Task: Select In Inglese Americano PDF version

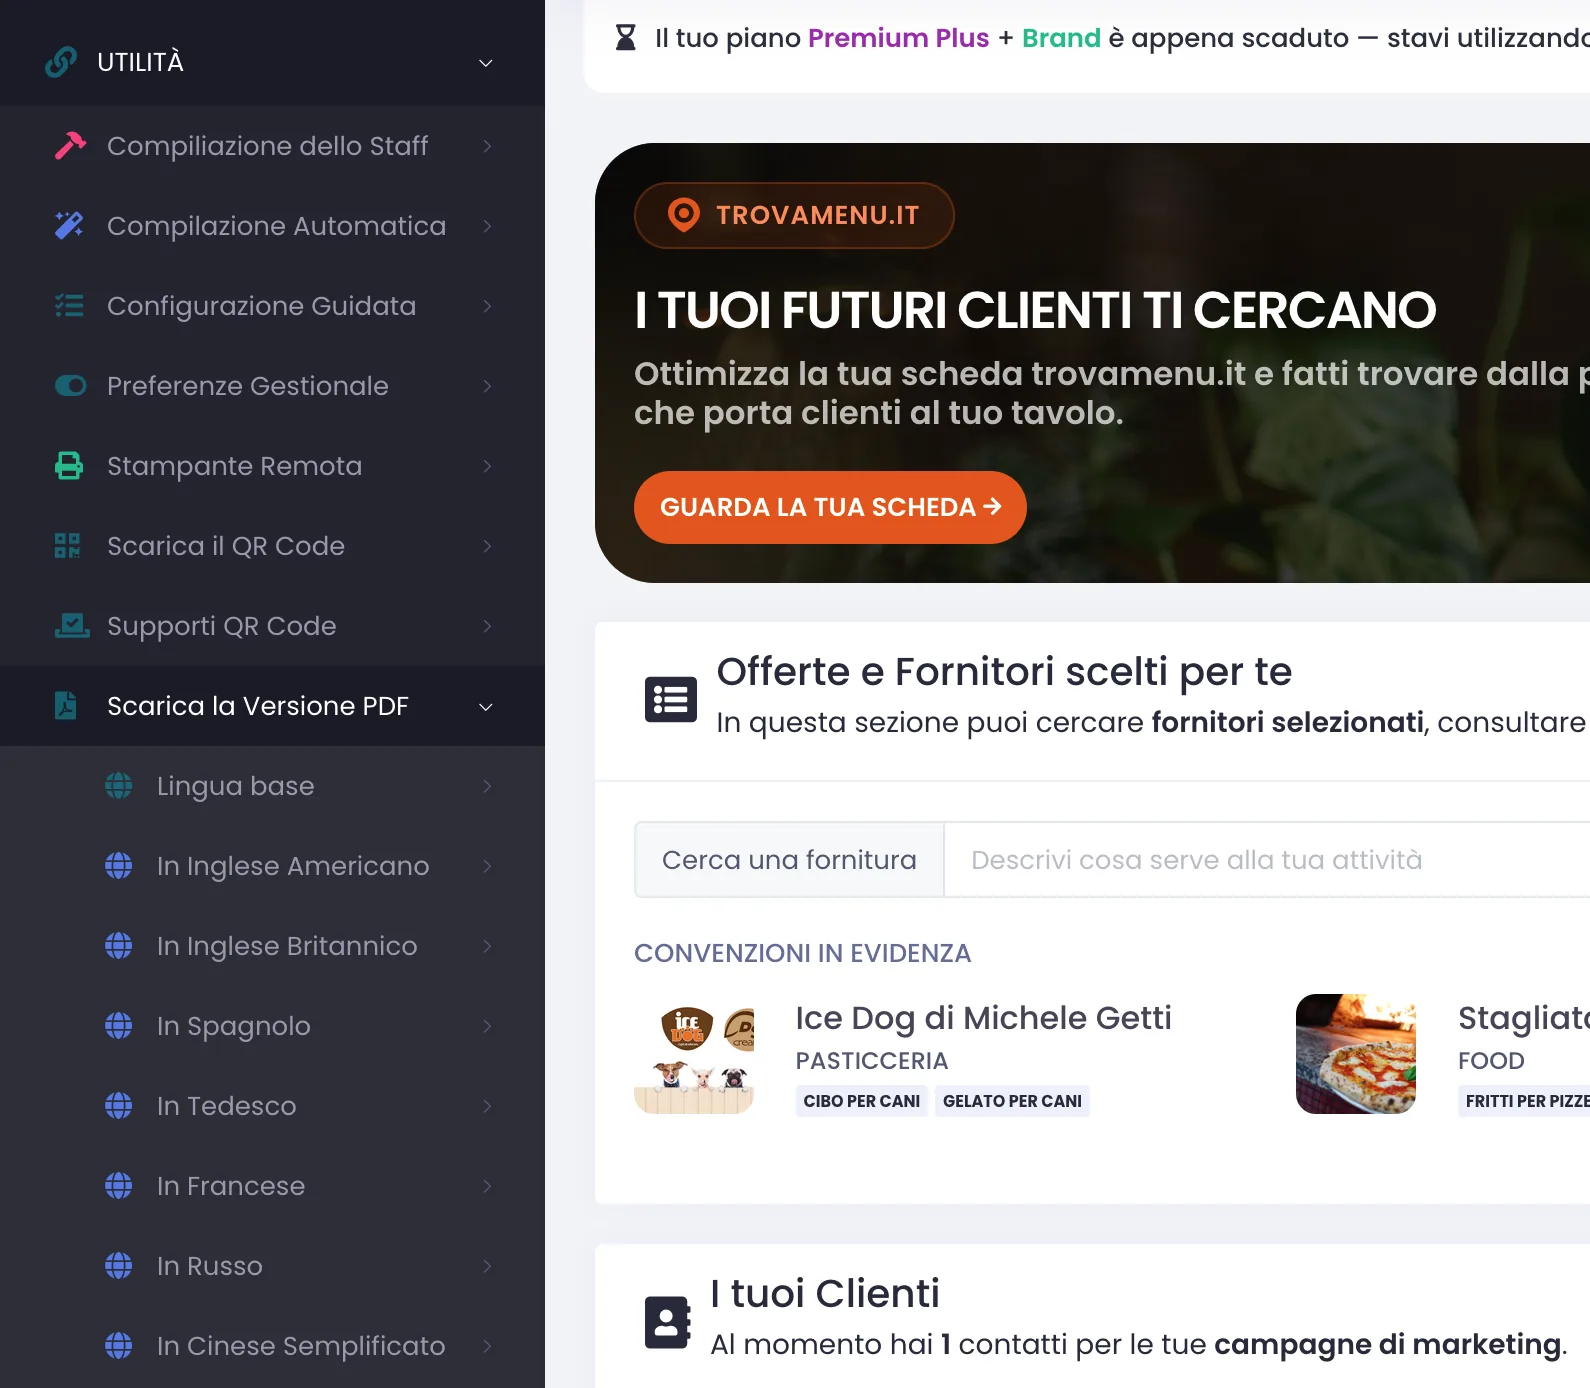Action: [272, 866]
